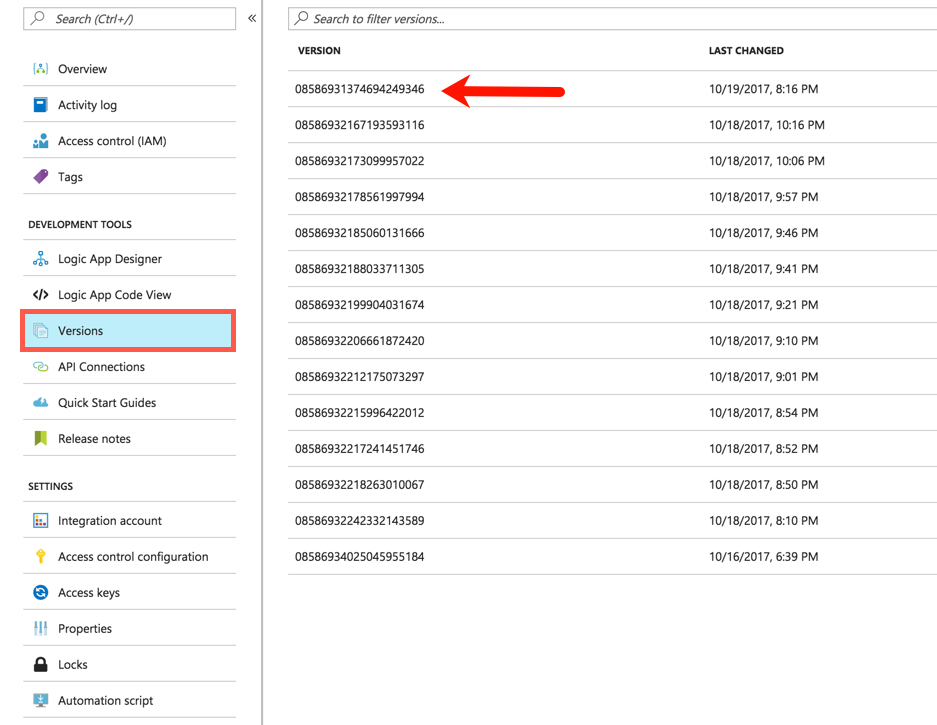Viewport: 937px width, 725px height.
Task: Open version 08586932218263010067
Action: click(x=359, y=485)
